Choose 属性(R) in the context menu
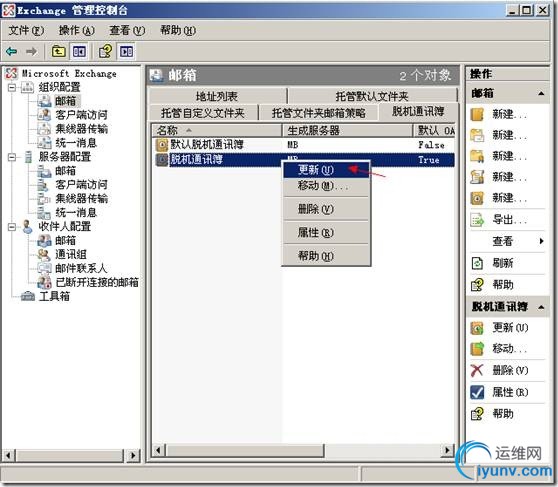This screenshot has height=487, width=558. pos(326,232)
